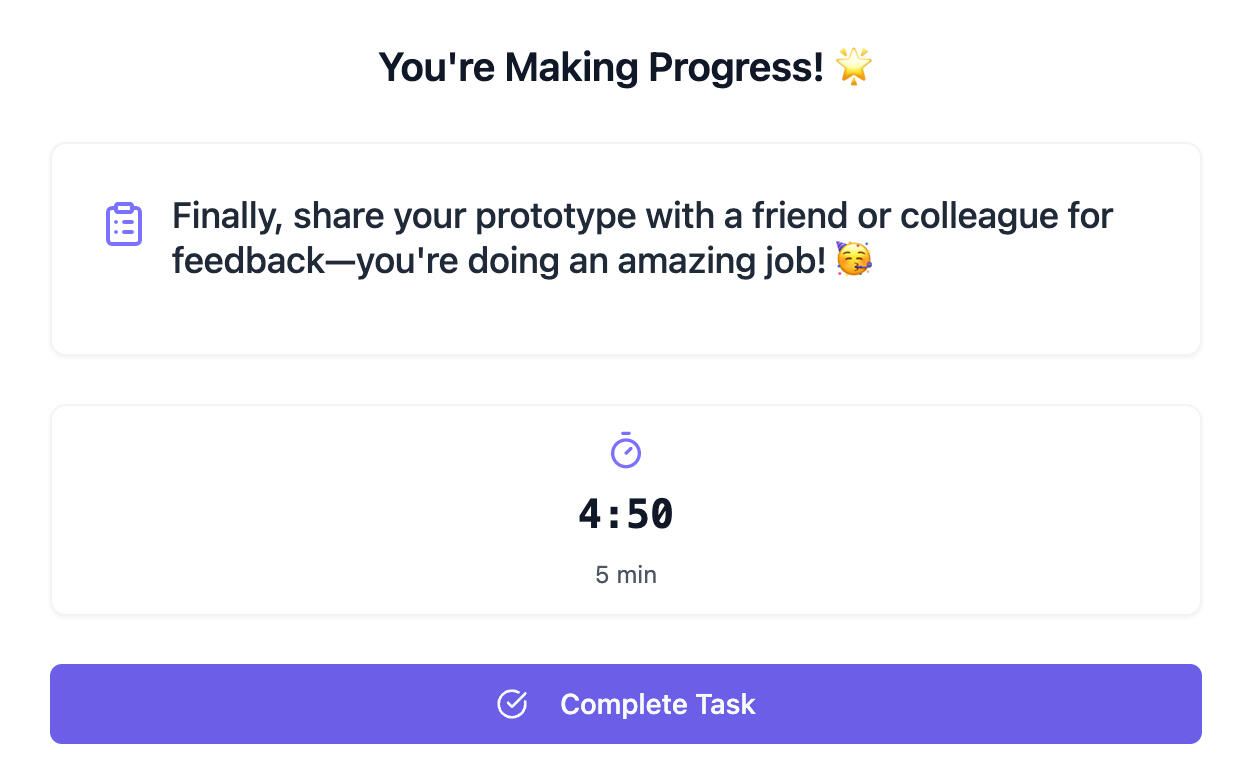Click the clipboard list icon
The height and width of the screenshot is (770, 1240).
(x=124, y=224)
